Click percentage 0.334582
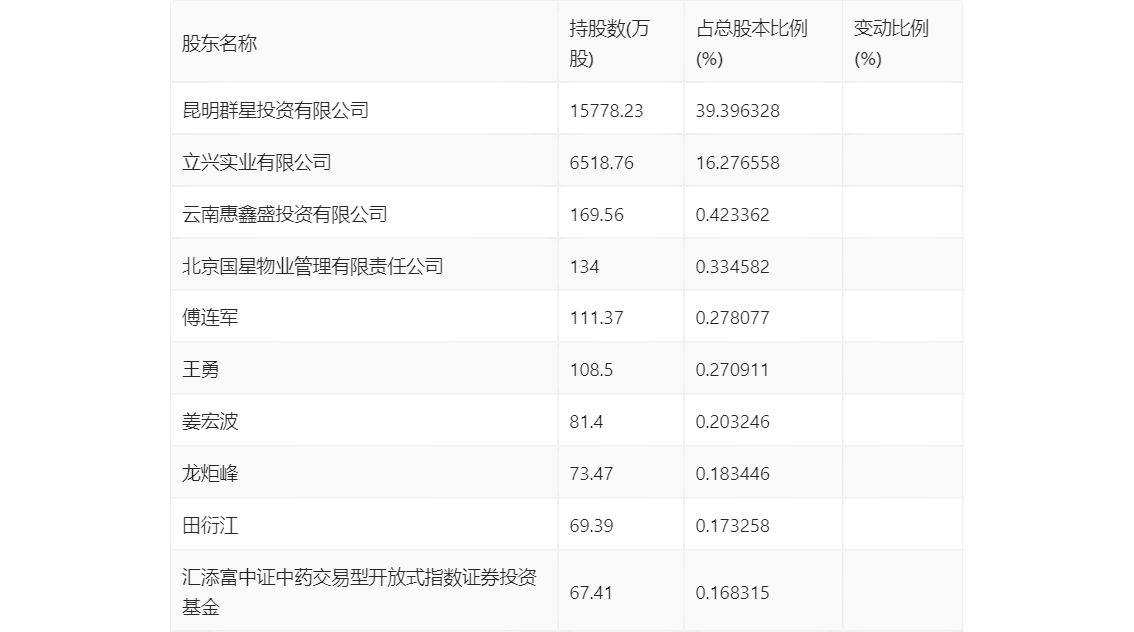The image size is (1134, 632). click(733, 267)
